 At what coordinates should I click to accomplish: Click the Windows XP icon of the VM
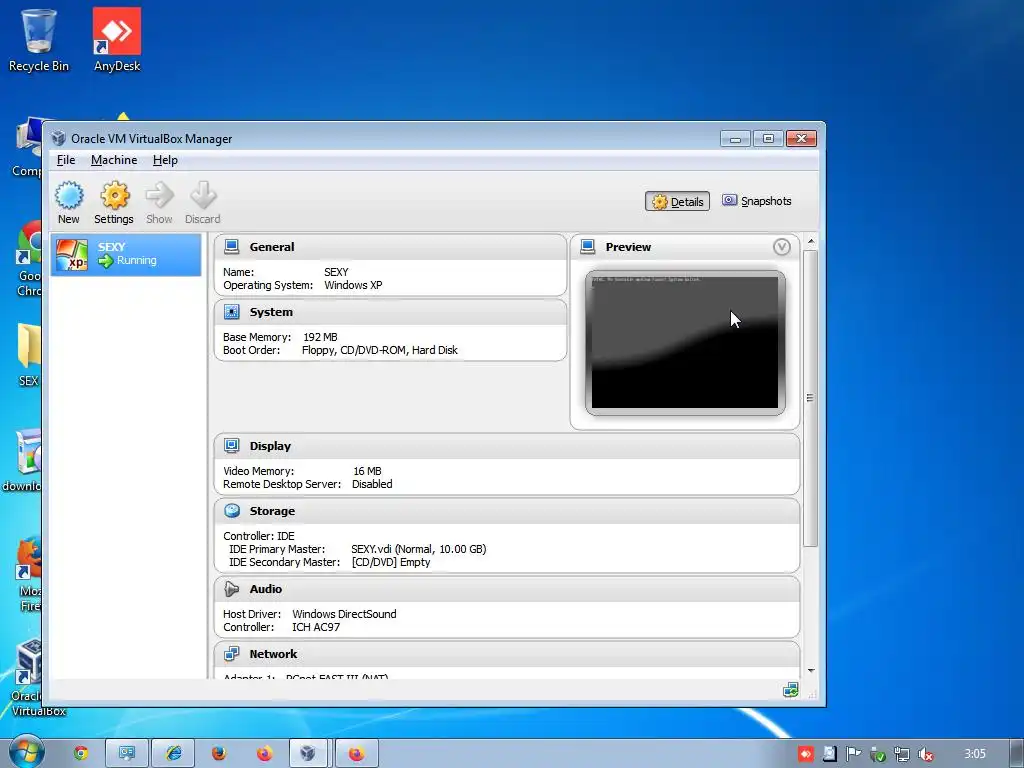coord(72,255)
